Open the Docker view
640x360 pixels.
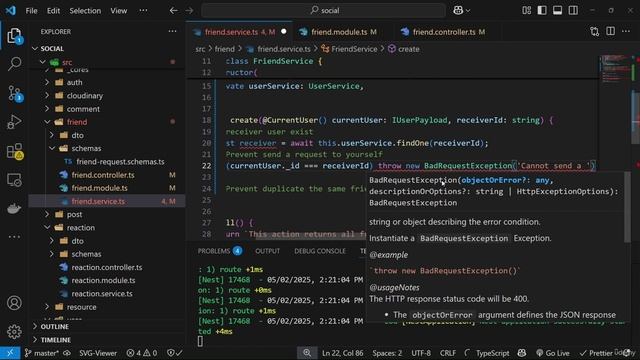tap(14, 209)
